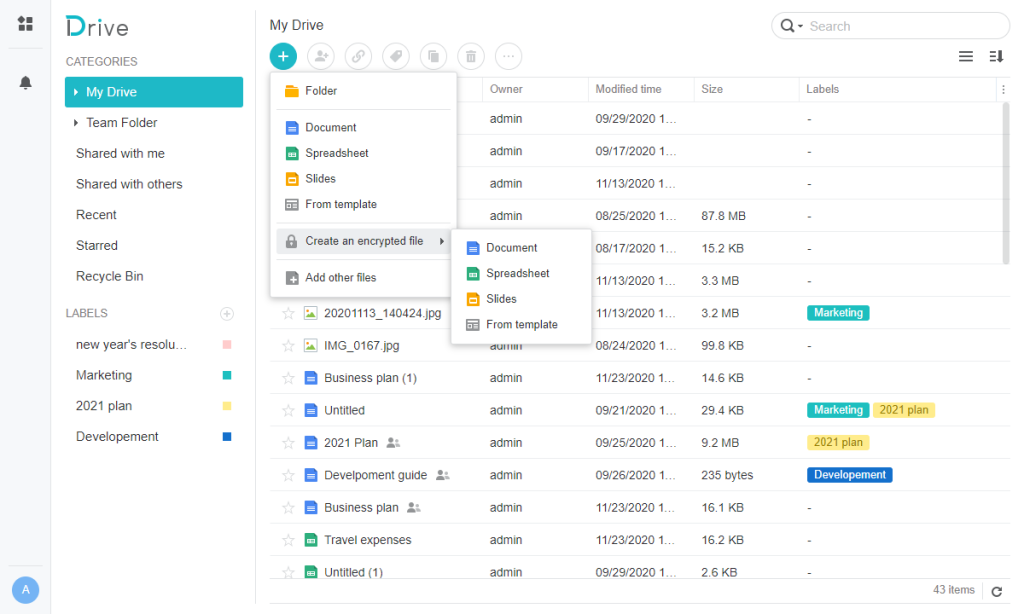Screen dimensions: 1024x614
Task: Create encrypted Slides from submenu
Action: (x=521, y=299)
